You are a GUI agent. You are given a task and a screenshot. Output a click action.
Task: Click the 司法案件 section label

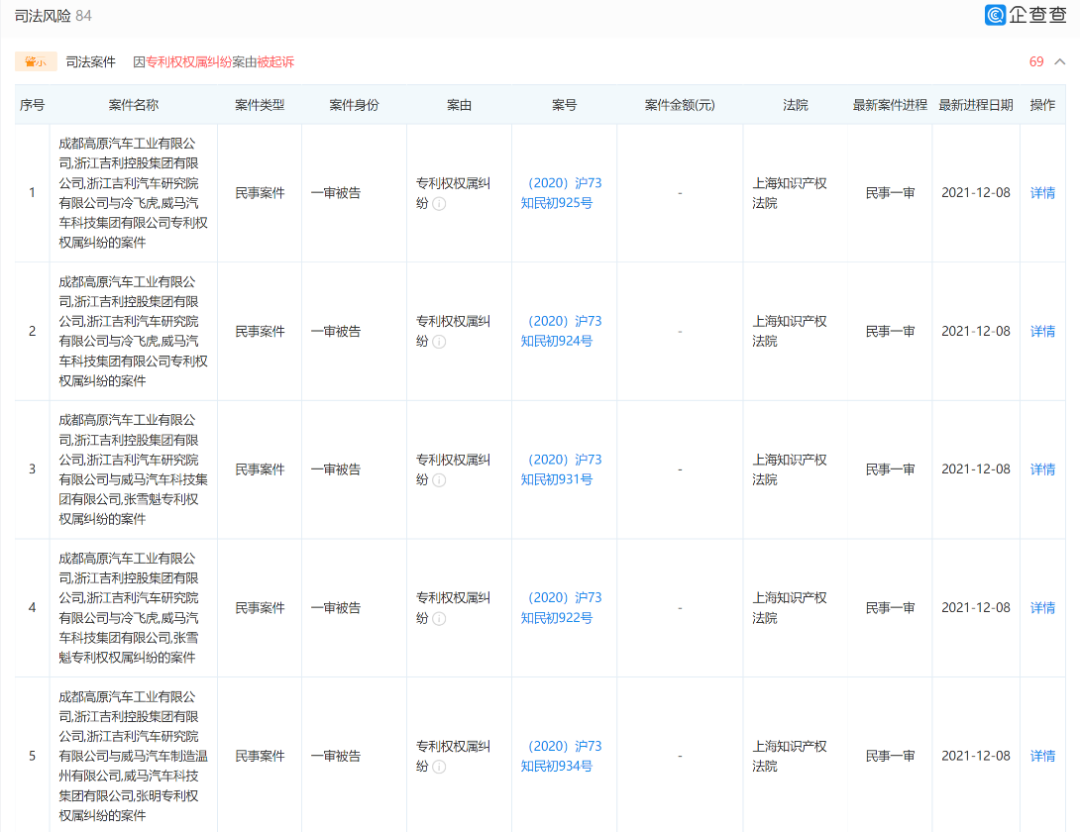(x=90, y=62)
